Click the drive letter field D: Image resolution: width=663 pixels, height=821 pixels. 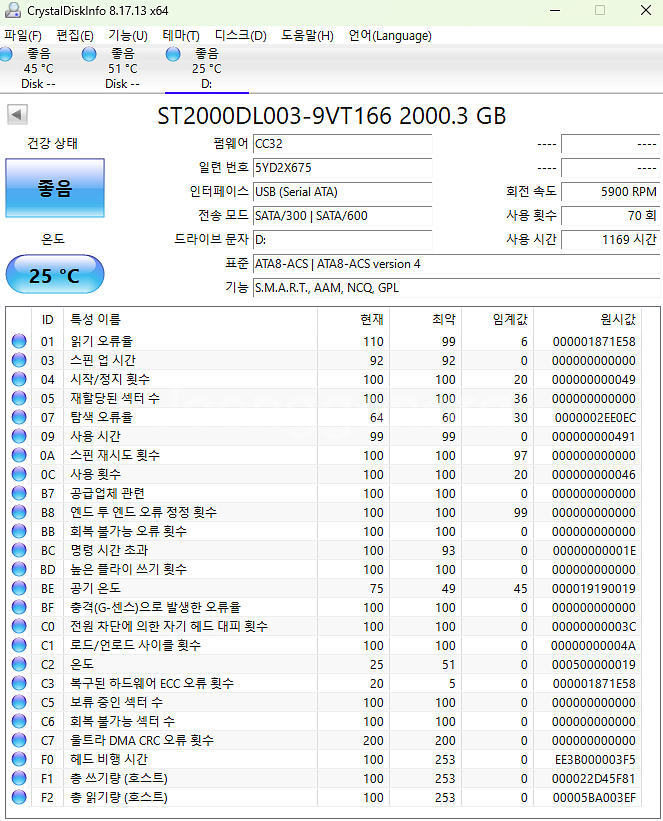[x=342, y=240]
